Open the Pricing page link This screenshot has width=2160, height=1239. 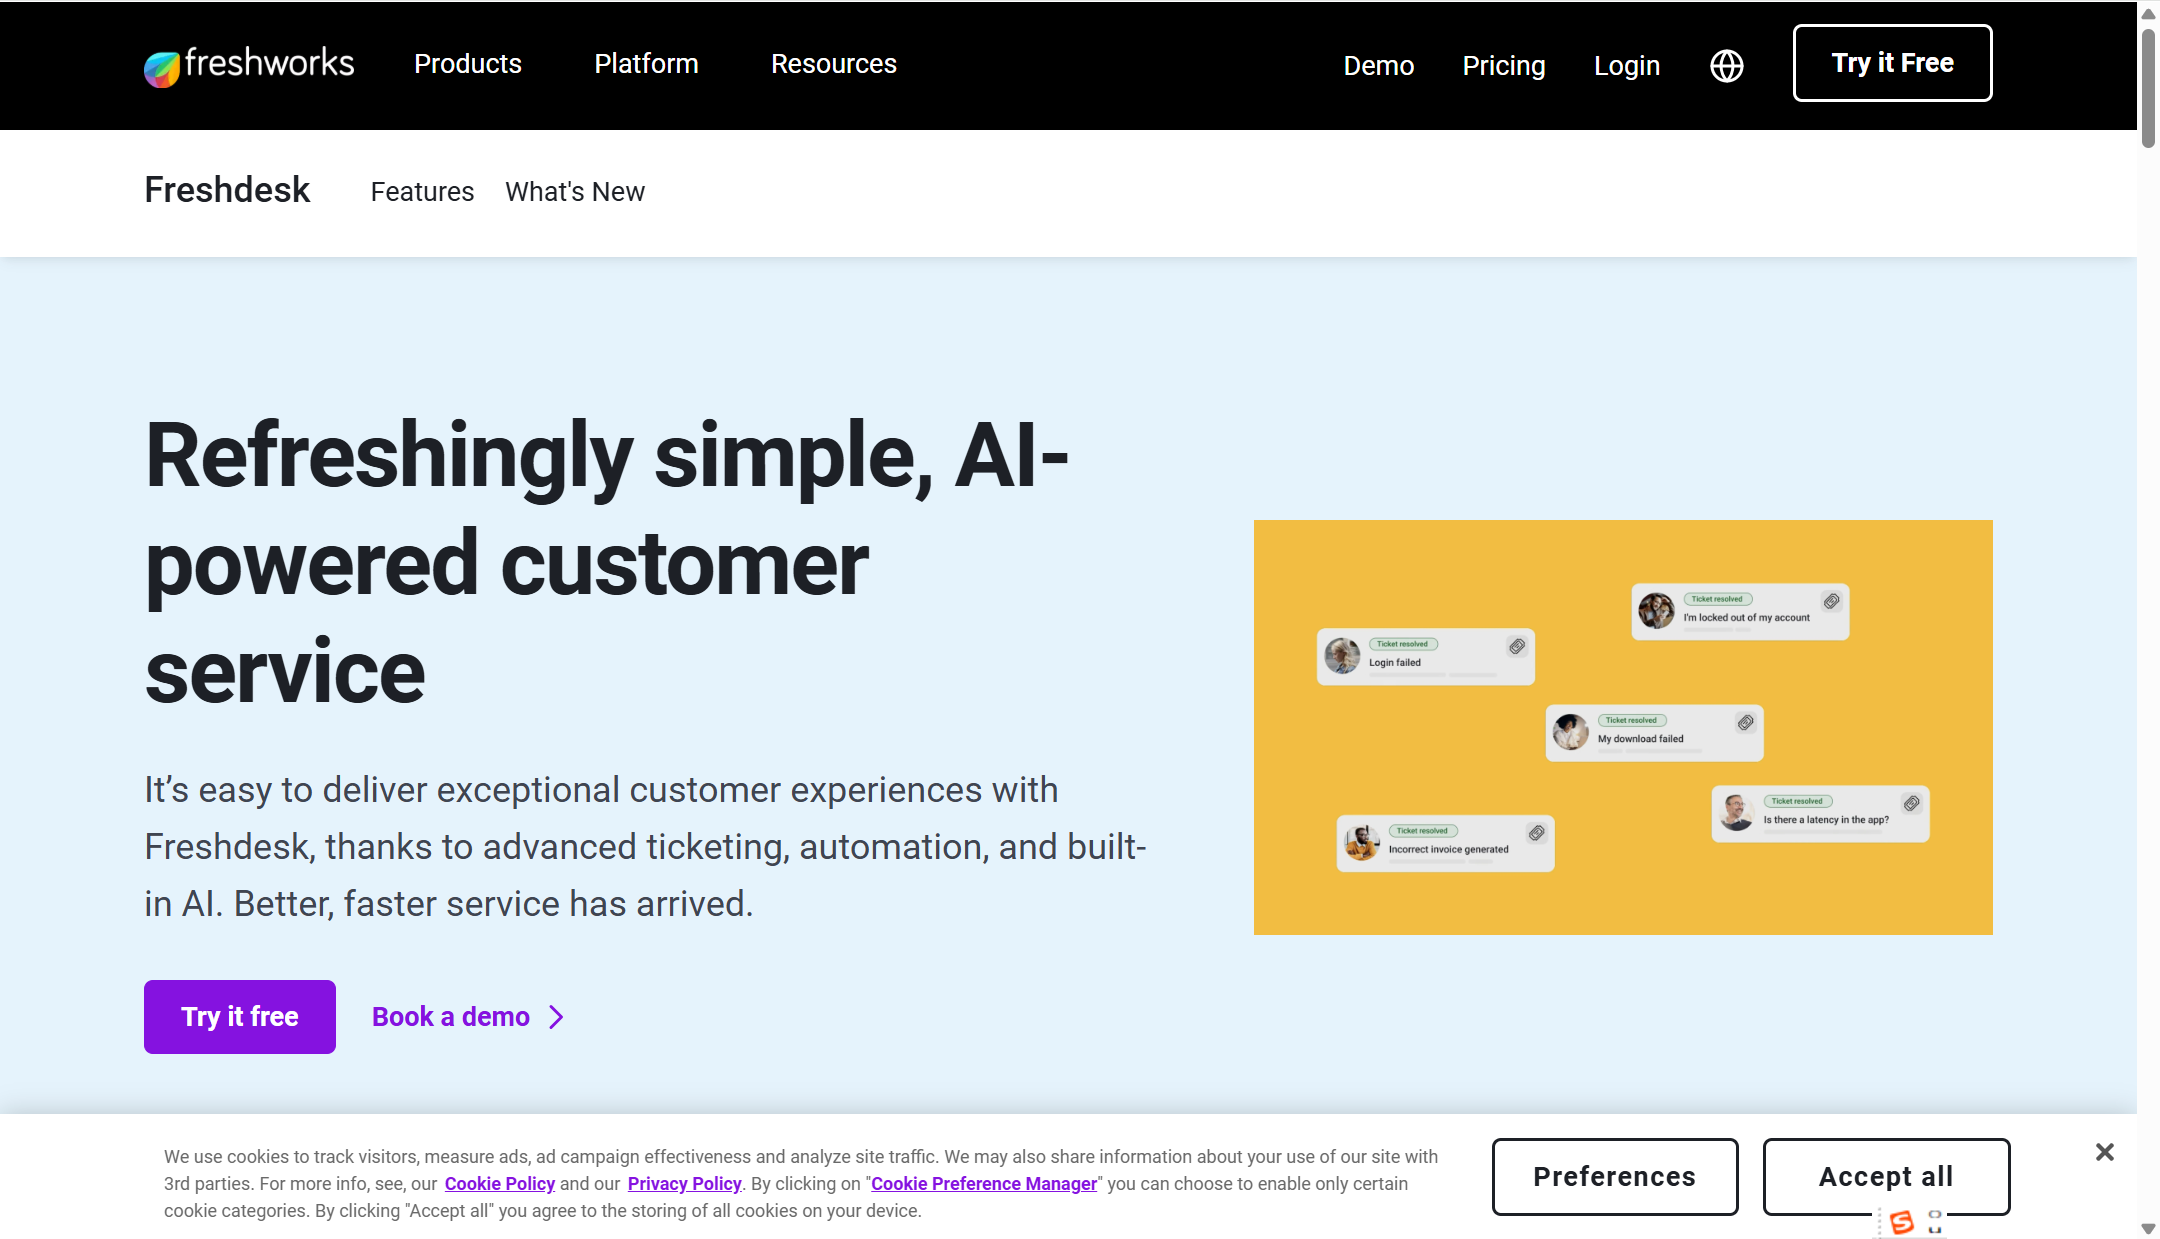pos(1503,66)
